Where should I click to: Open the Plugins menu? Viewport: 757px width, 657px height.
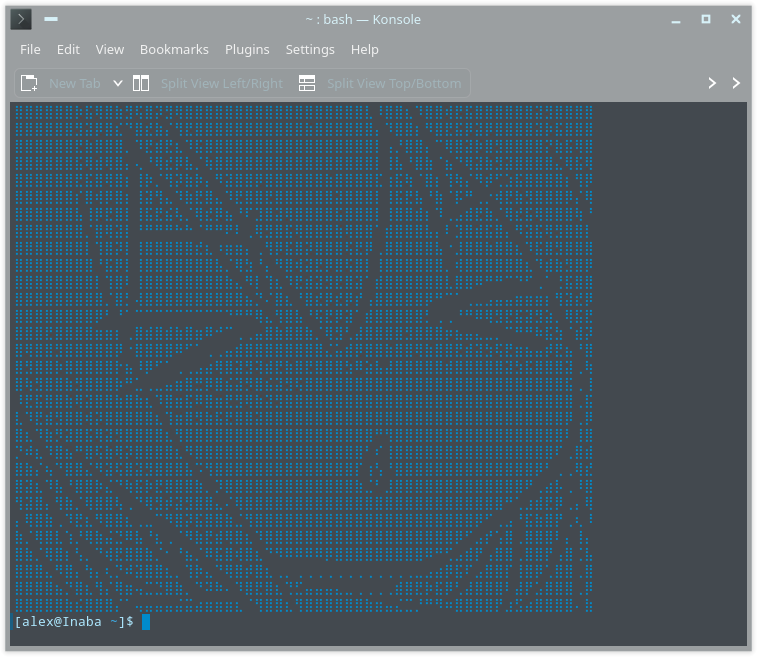247,49
